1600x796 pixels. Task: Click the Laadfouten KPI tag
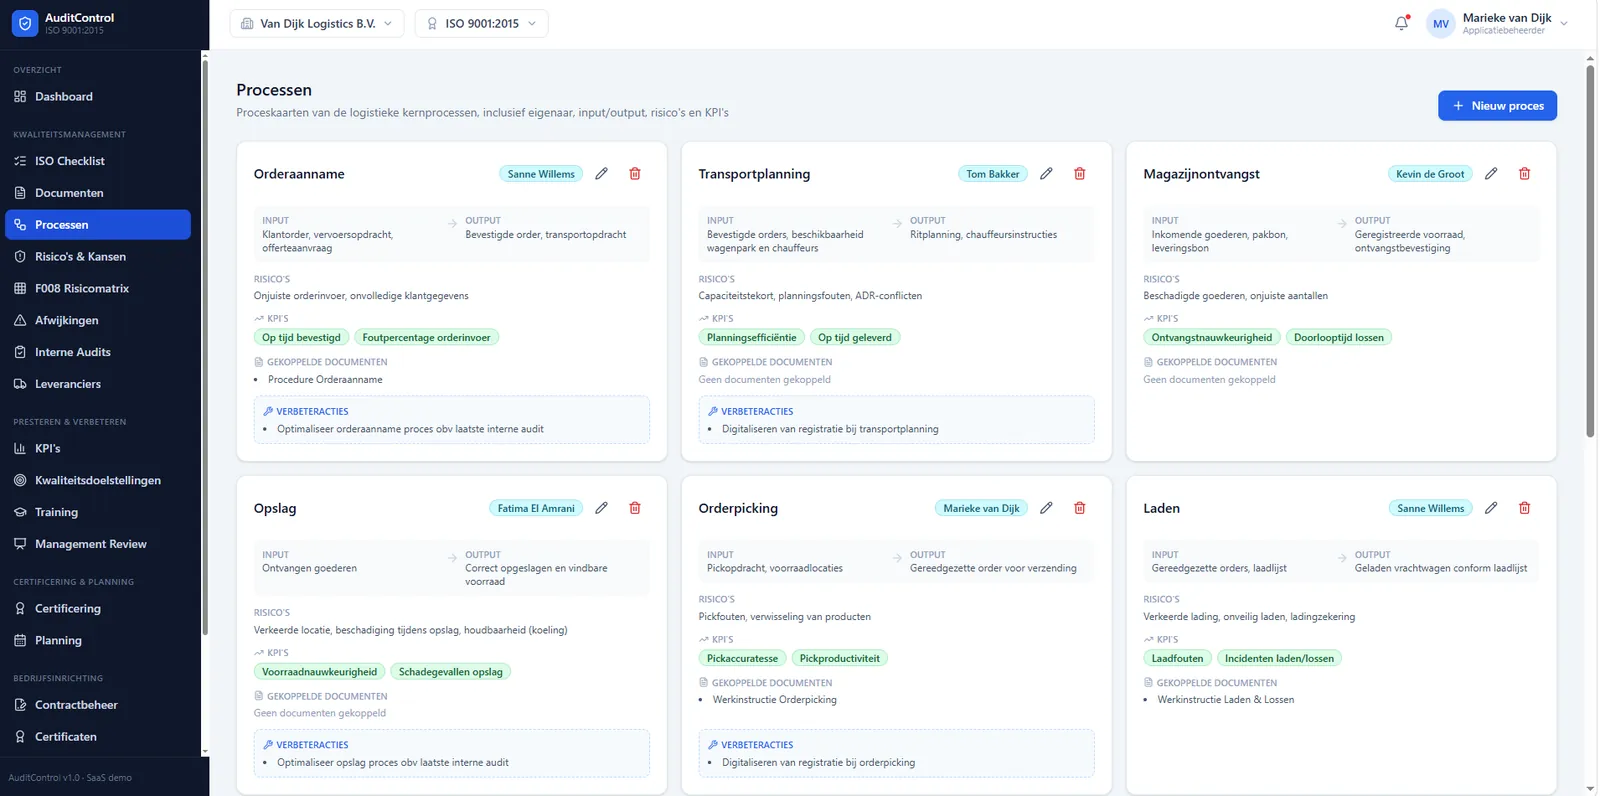[x=1177, y=659]
